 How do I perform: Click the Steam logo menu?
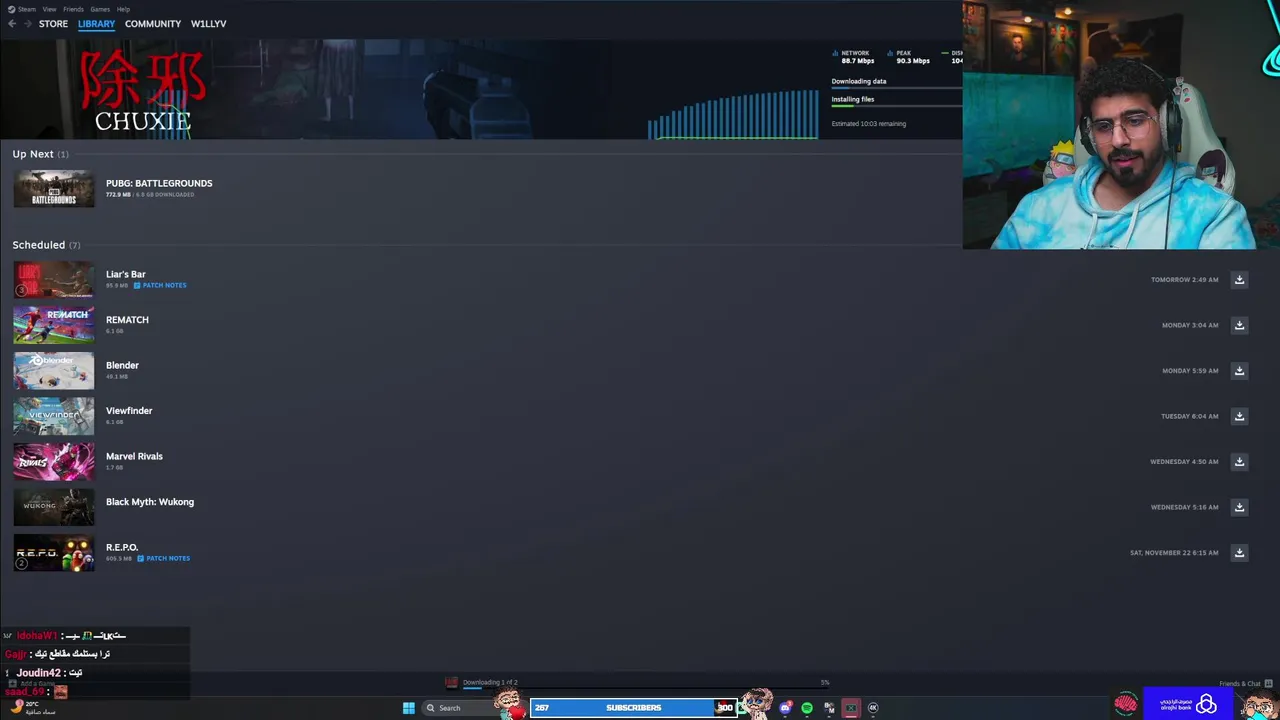(x=22, y=9)
